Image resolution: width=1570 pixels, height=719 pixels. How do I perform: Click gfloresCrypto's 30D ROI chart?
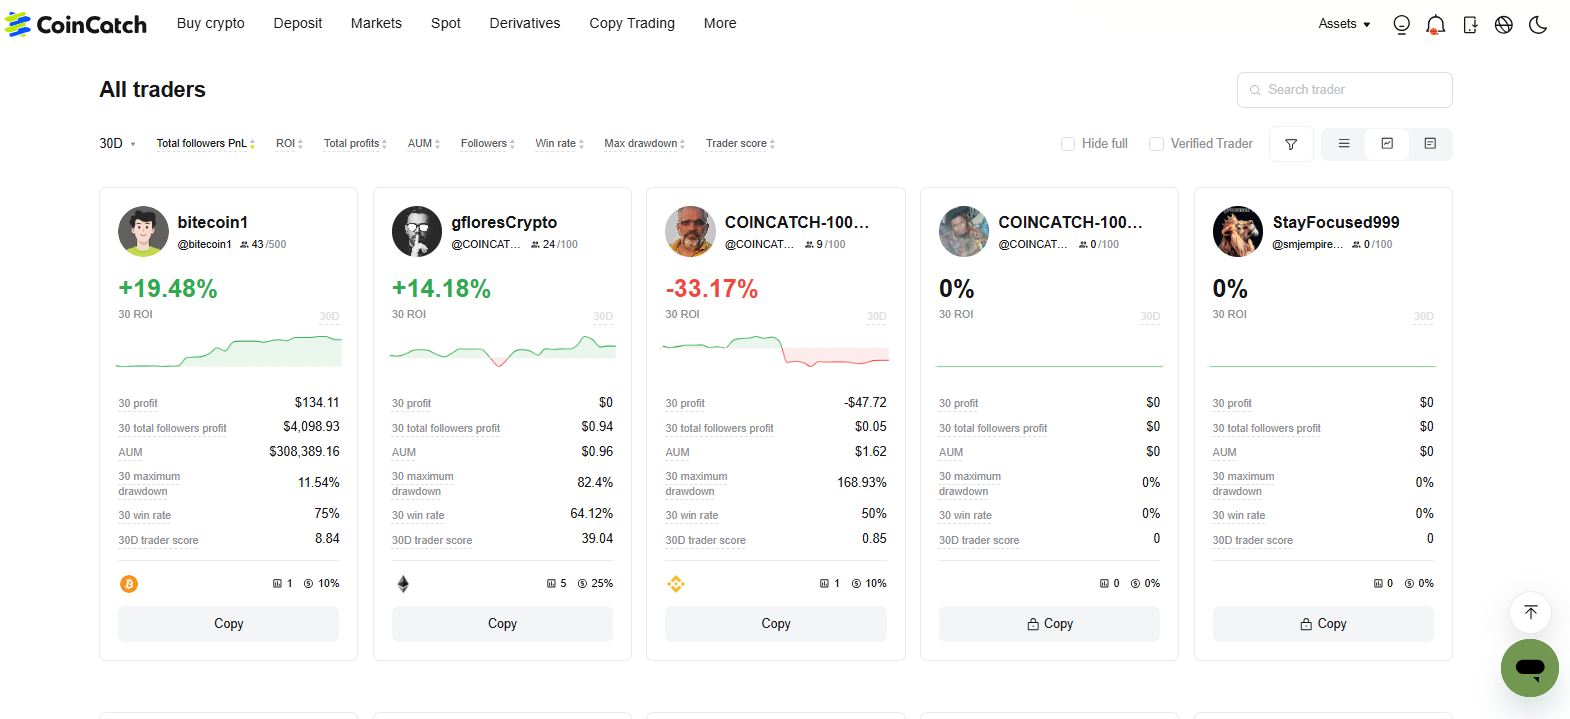[503, 351]
